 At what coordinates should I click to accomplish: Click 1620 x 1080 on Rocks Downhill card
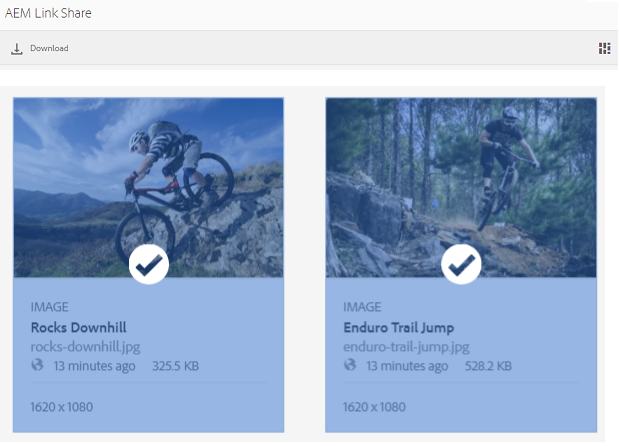tap(62, 407)
